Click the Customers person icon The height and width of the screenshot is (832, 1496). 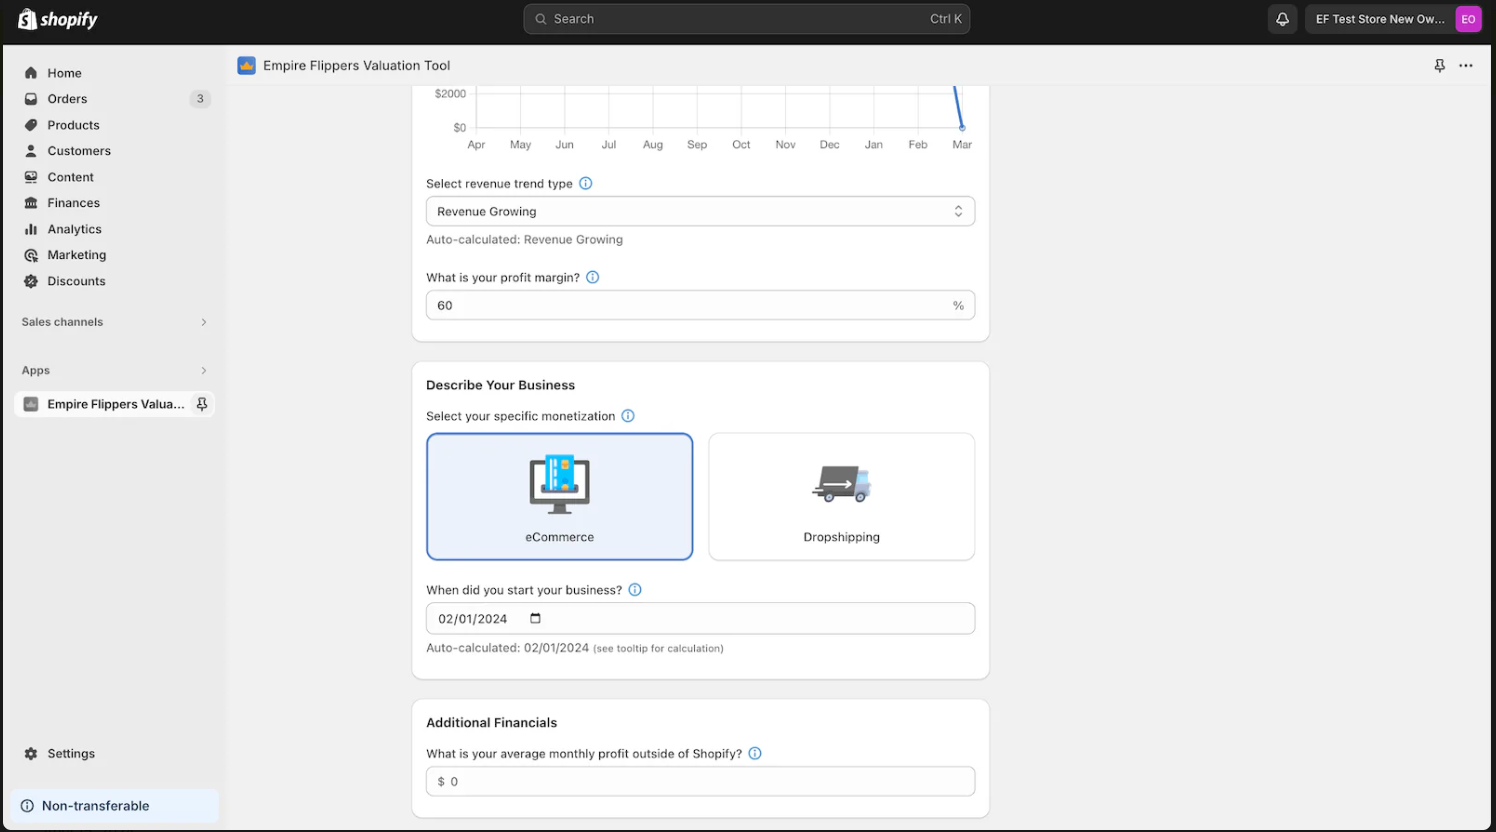click(31, 151)
